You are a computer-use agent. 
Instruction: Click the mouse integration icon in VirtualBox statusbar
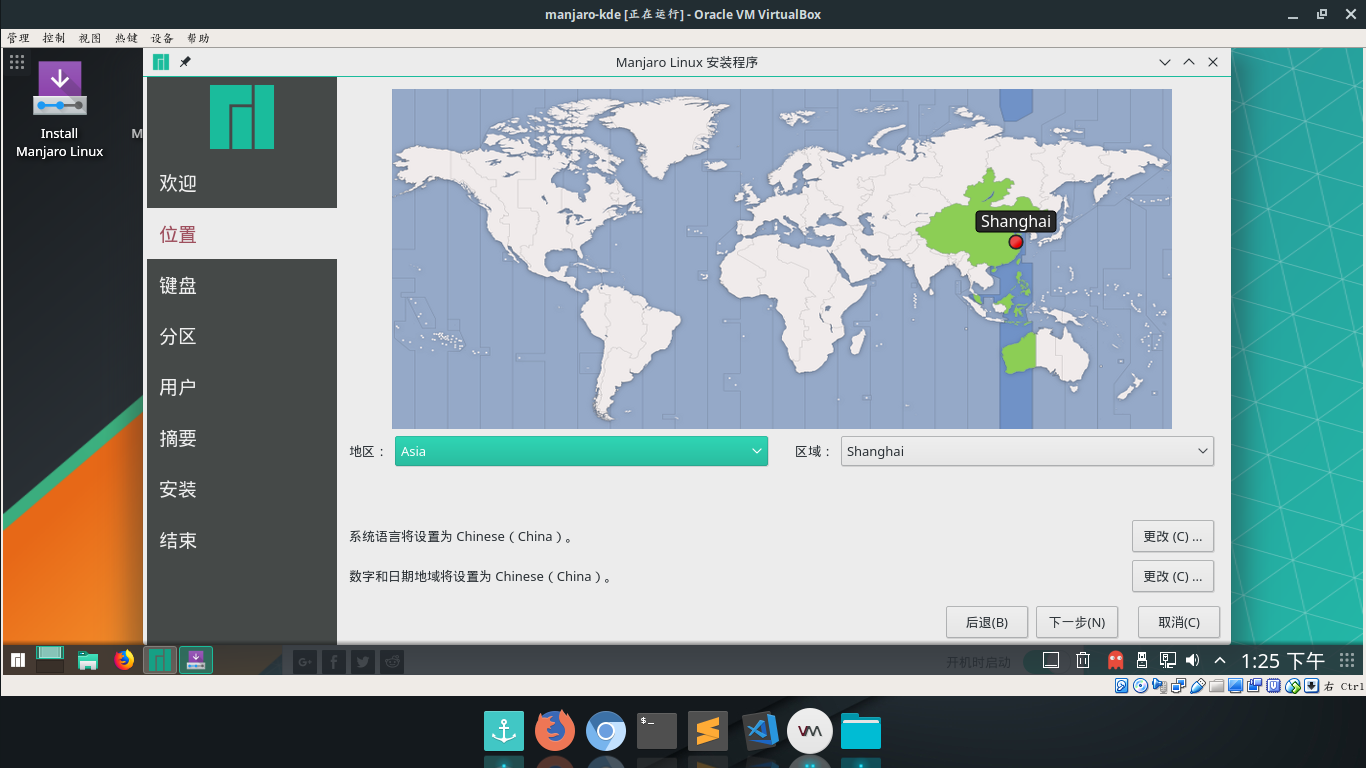click(1293, 686)
